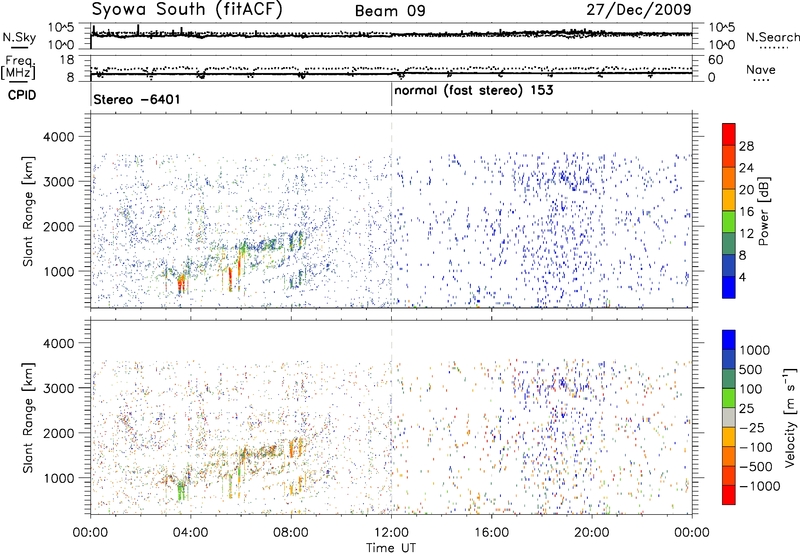Click the '18' frequency axis tick label
Viewport: 800px width, 554px height.
pyautogui.click(x=67, y=60)
